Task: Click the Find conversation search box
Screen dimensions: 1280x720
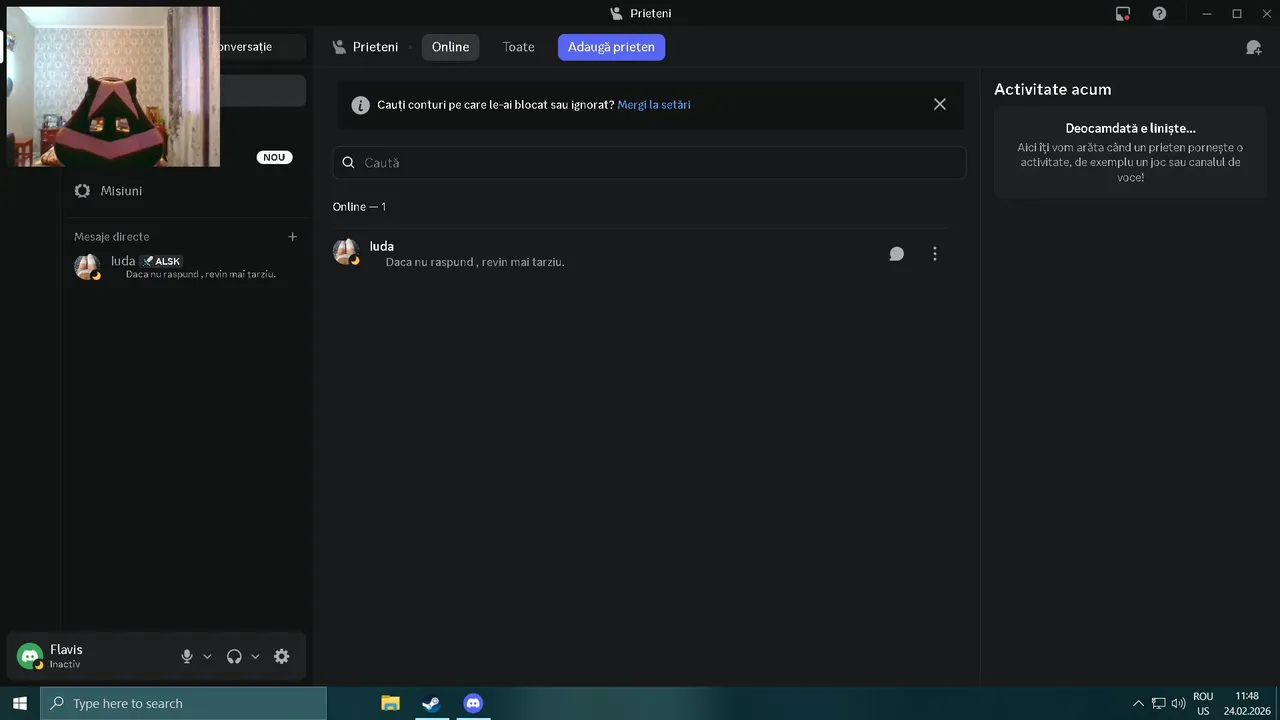Action: 260,47
